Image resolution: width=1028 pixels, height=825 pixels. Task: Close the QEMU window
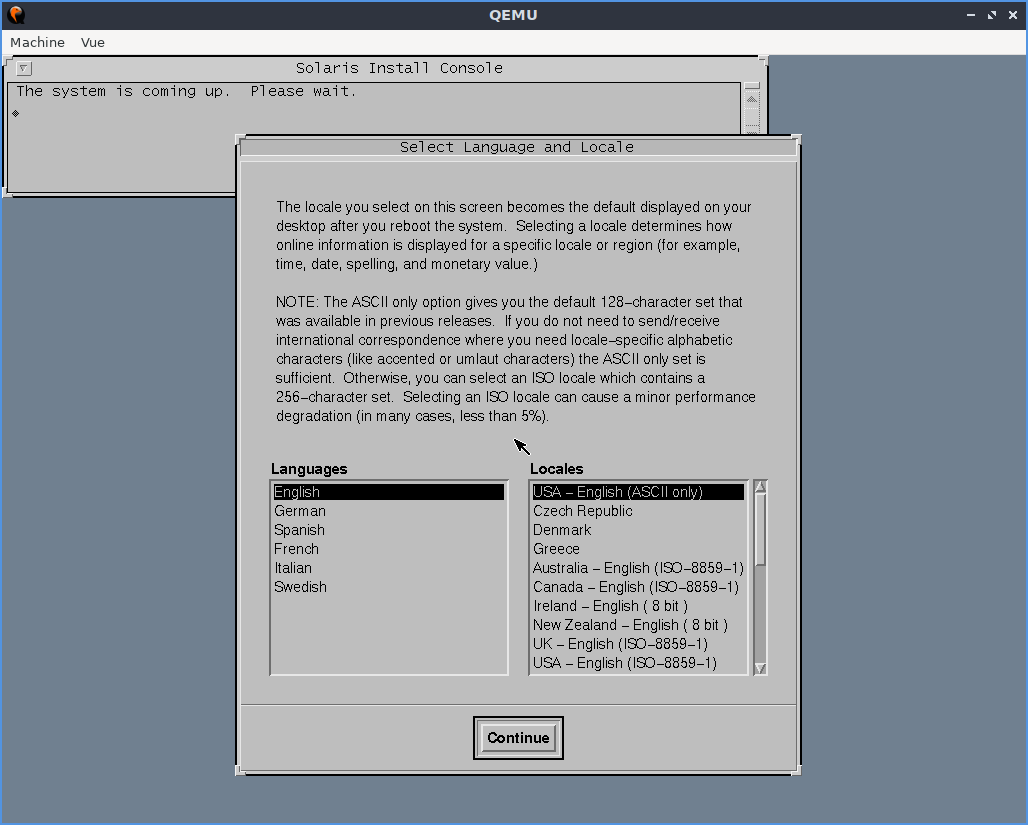(x=1013, y=15)
